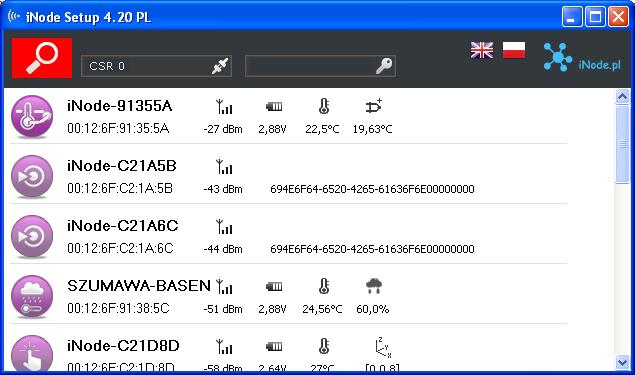The height and width of the screenshot is (375, 635).
Task: Click battery icon of iNode-C21D8D
Action: 274,346
